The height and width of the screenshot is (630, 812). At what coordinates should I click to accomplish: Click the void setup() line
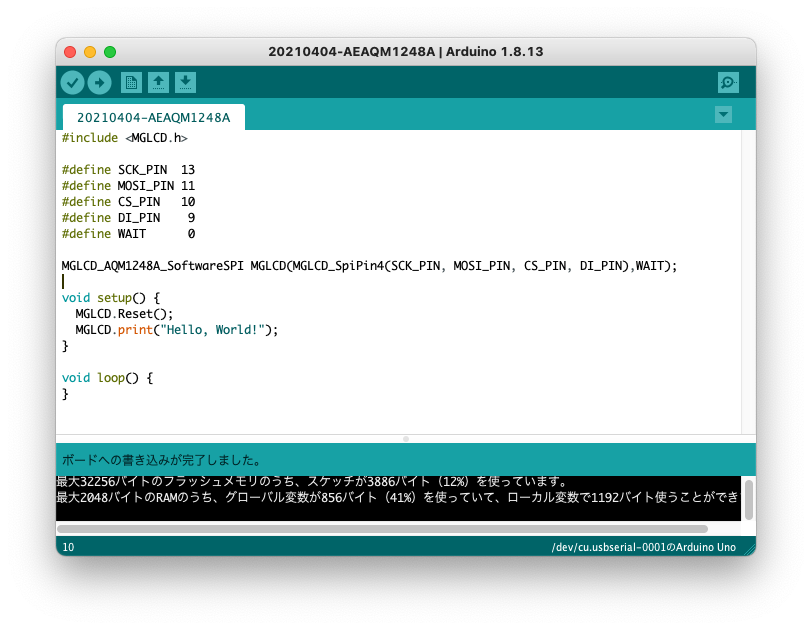(x=111, y=298)
